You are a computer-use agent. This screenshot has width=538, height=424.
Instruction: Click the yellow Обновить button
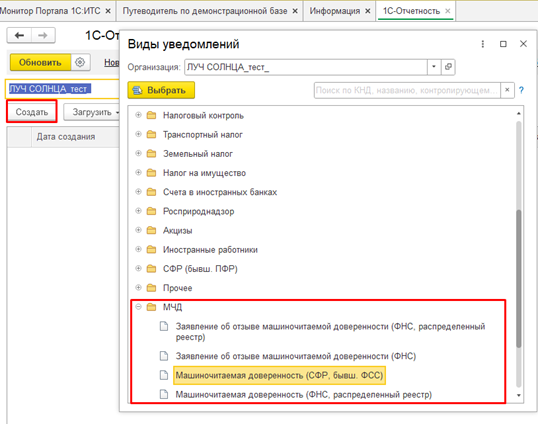point(40,62)
